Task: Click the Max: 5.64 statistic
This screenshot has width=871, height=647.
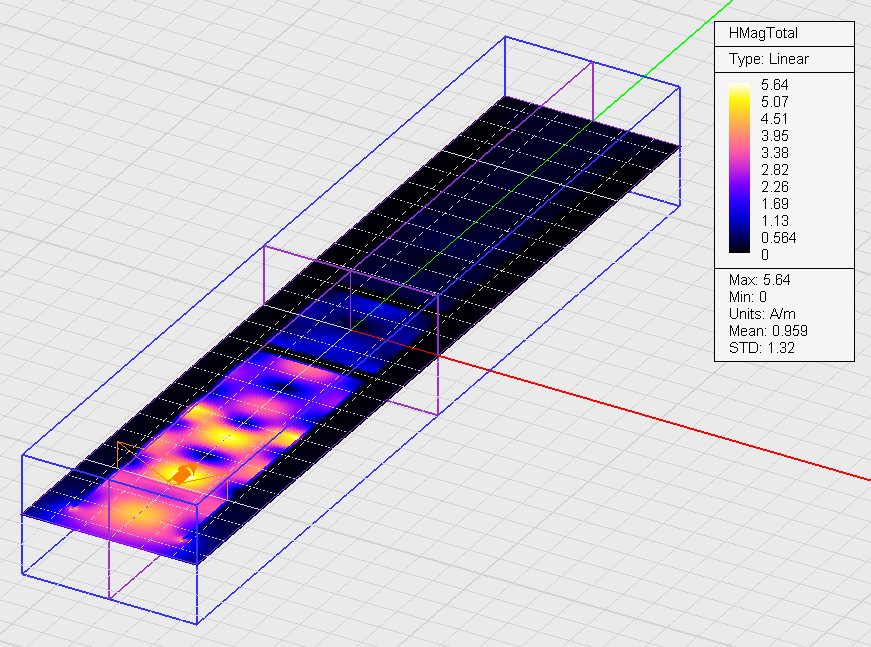Action: tap(760, 280)
